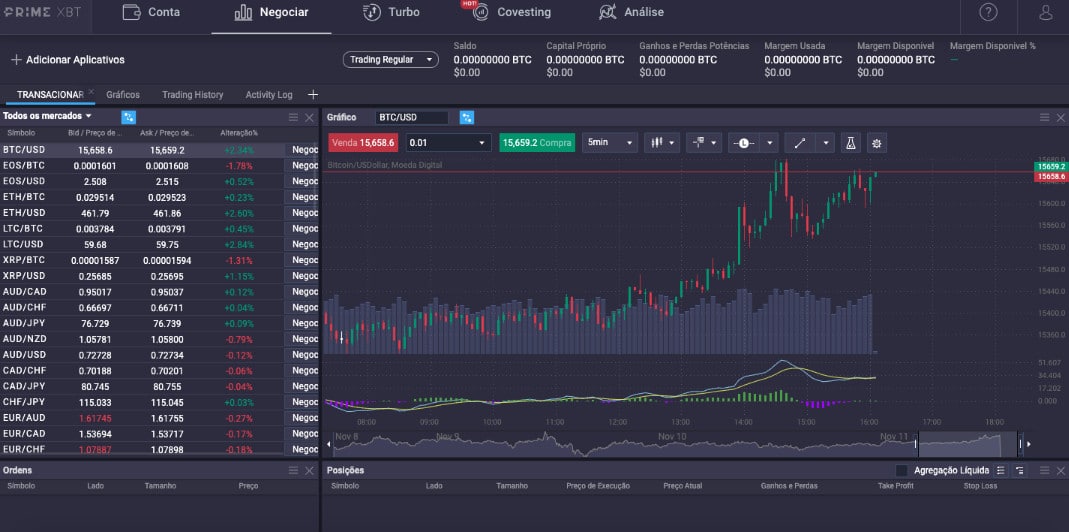Open the Turbo section

[391, 12]
